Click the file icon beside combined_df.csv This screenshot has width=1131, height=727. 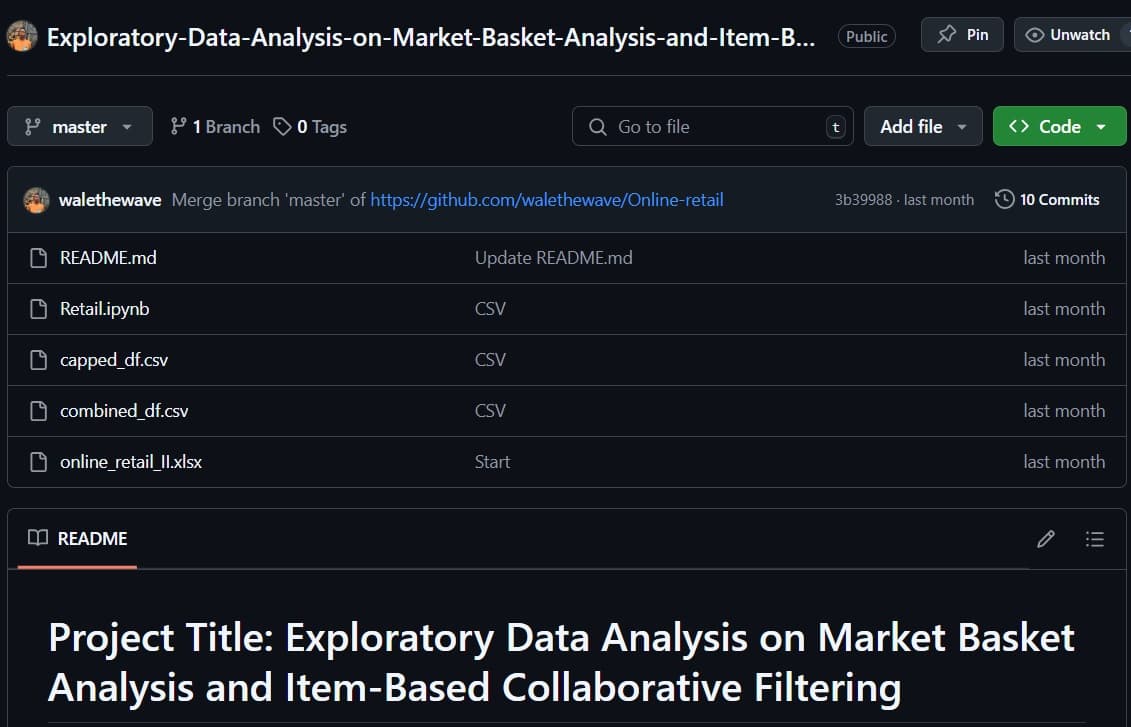point(38,411)
